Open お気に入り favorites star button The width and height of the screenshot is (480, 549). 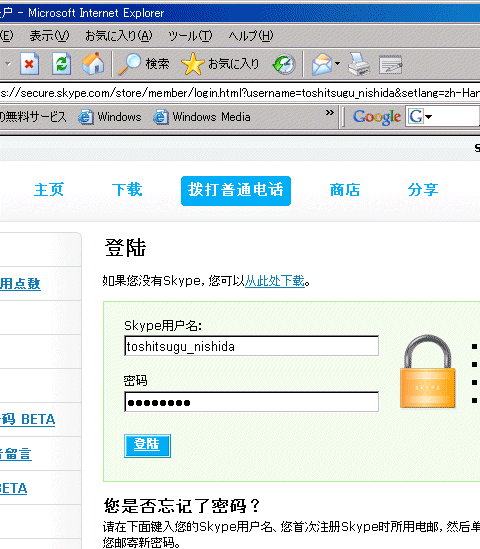220,64
